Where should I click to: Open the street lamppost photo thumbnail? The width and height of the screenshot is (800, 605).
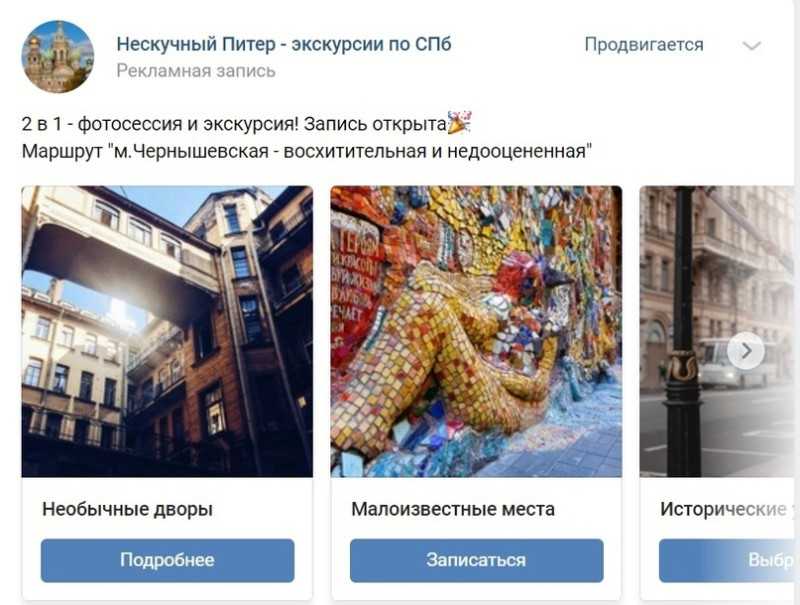(x=719, y=332)
